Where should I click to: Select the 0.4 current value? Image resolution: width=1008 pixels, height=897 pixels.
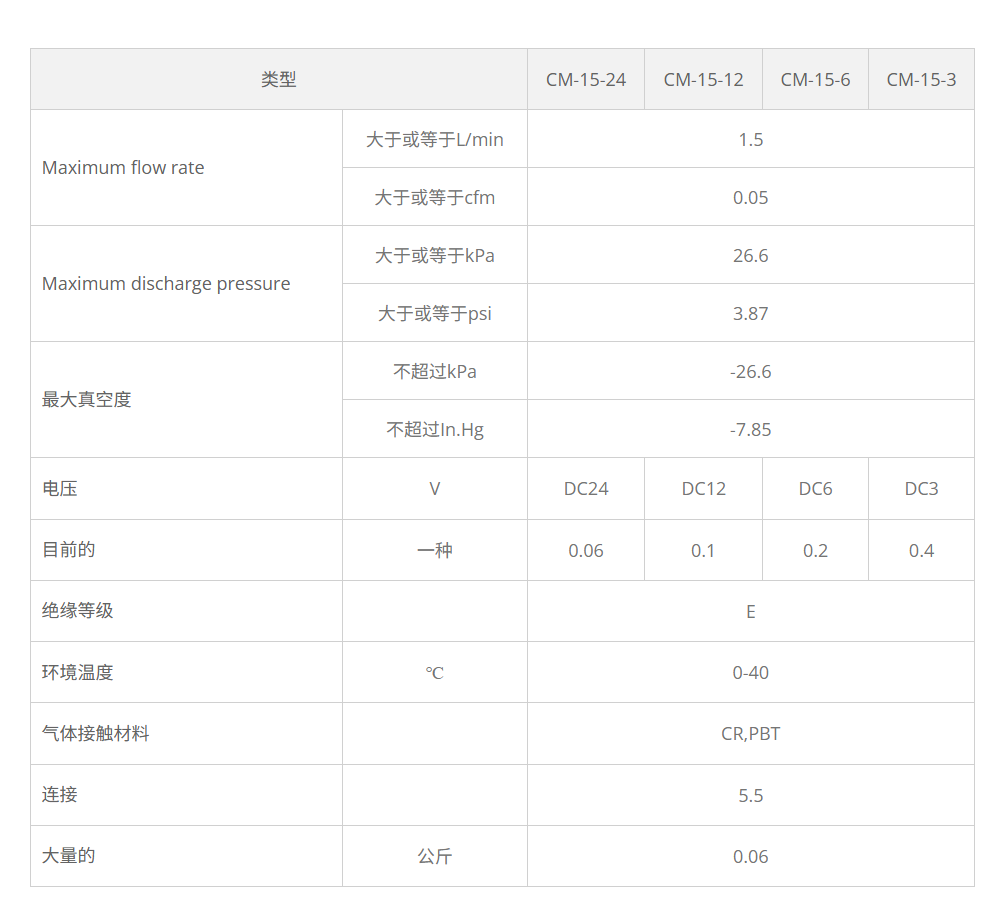(x=920, y=550)
